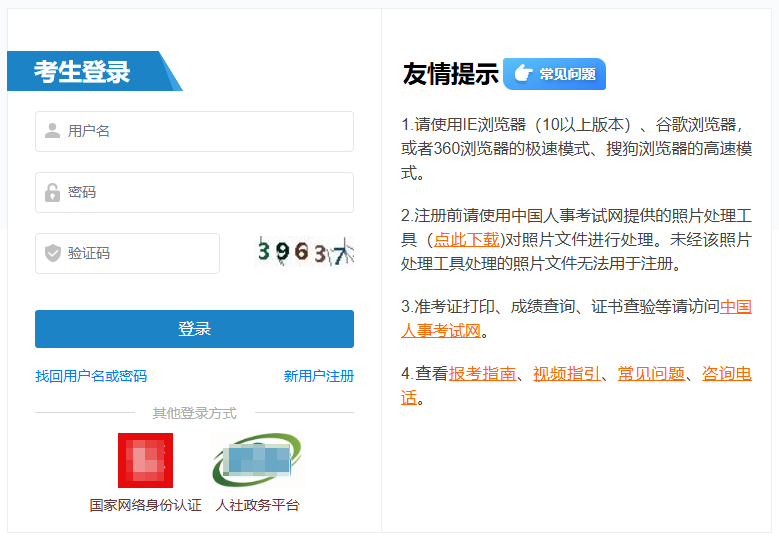779x543 pixels.
Task: Click the padlock icon in password field
Action: point(53,192)
